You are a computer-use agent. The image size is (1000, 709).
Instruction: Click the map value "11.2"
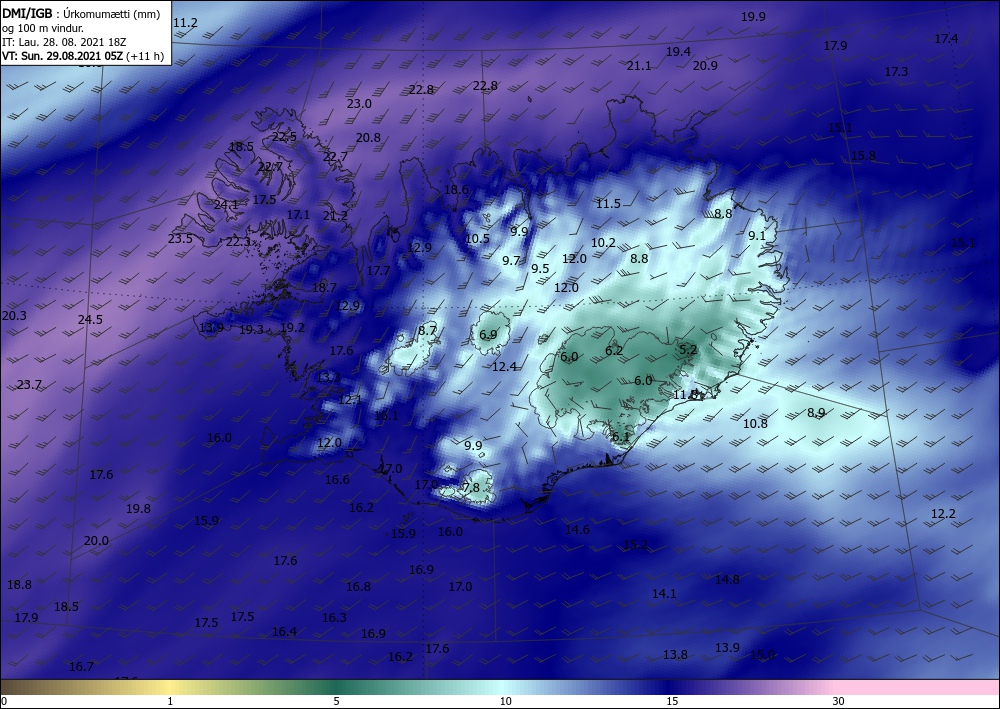point(186,23)
